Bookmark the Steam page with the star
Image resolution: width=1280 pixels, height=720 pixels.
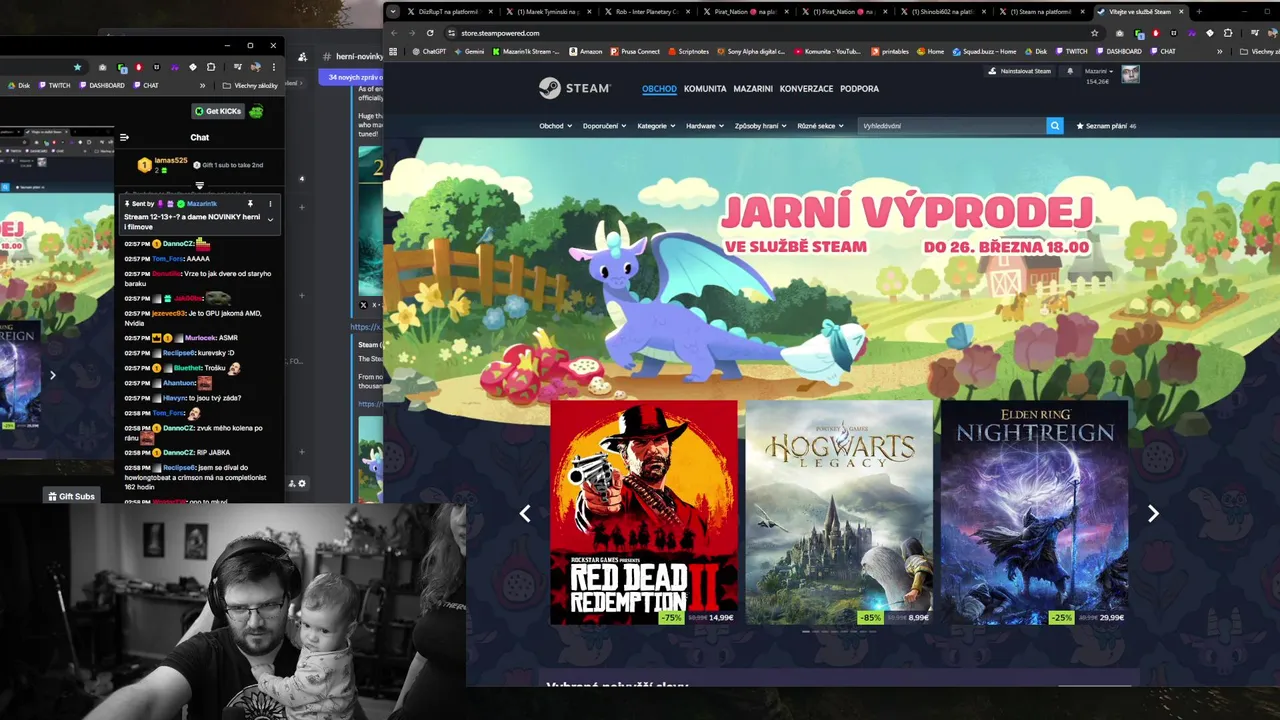point(1094,33)
